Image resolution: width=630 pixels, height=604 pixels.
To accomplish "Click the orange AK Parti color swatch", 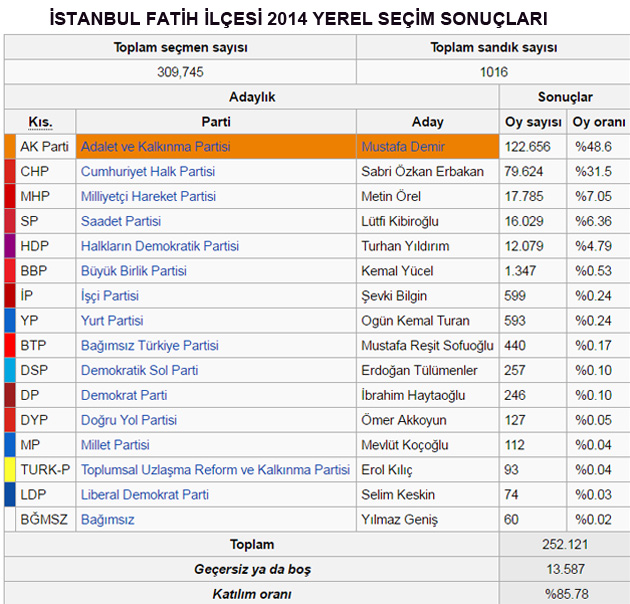I will [10, 147].
